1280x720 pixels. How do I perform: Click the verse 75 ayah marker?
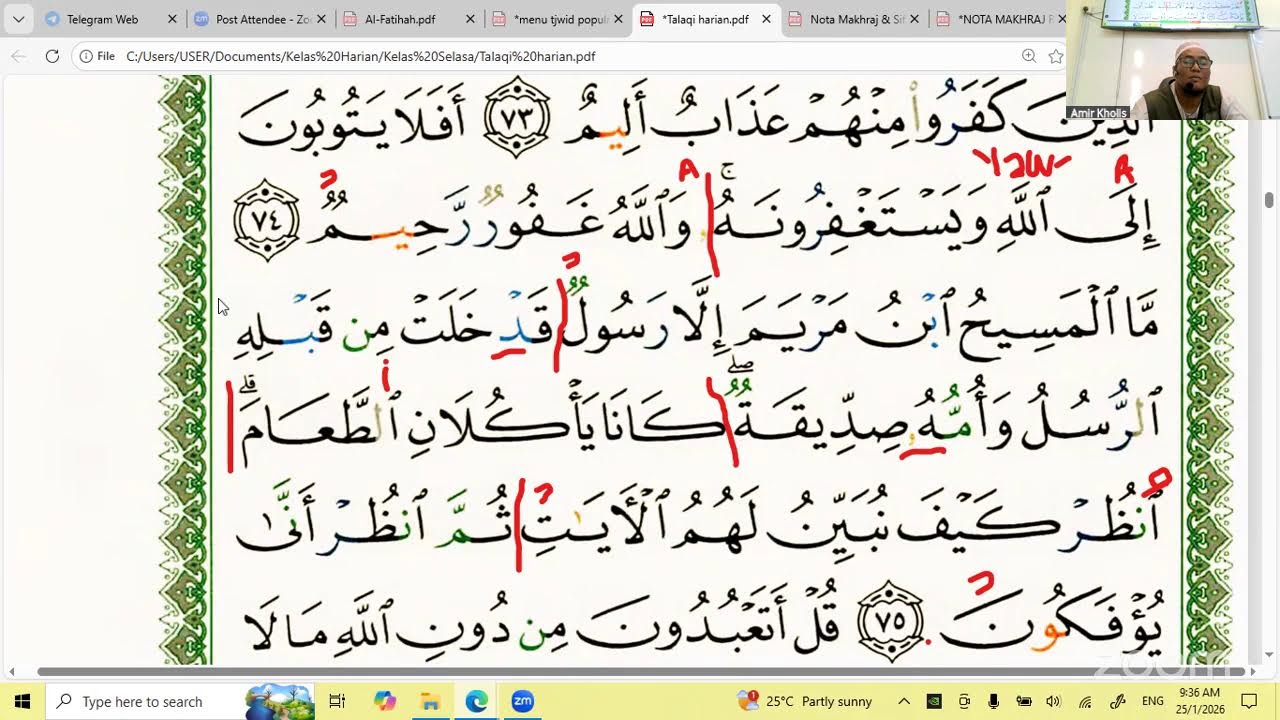tap(888, 621)
